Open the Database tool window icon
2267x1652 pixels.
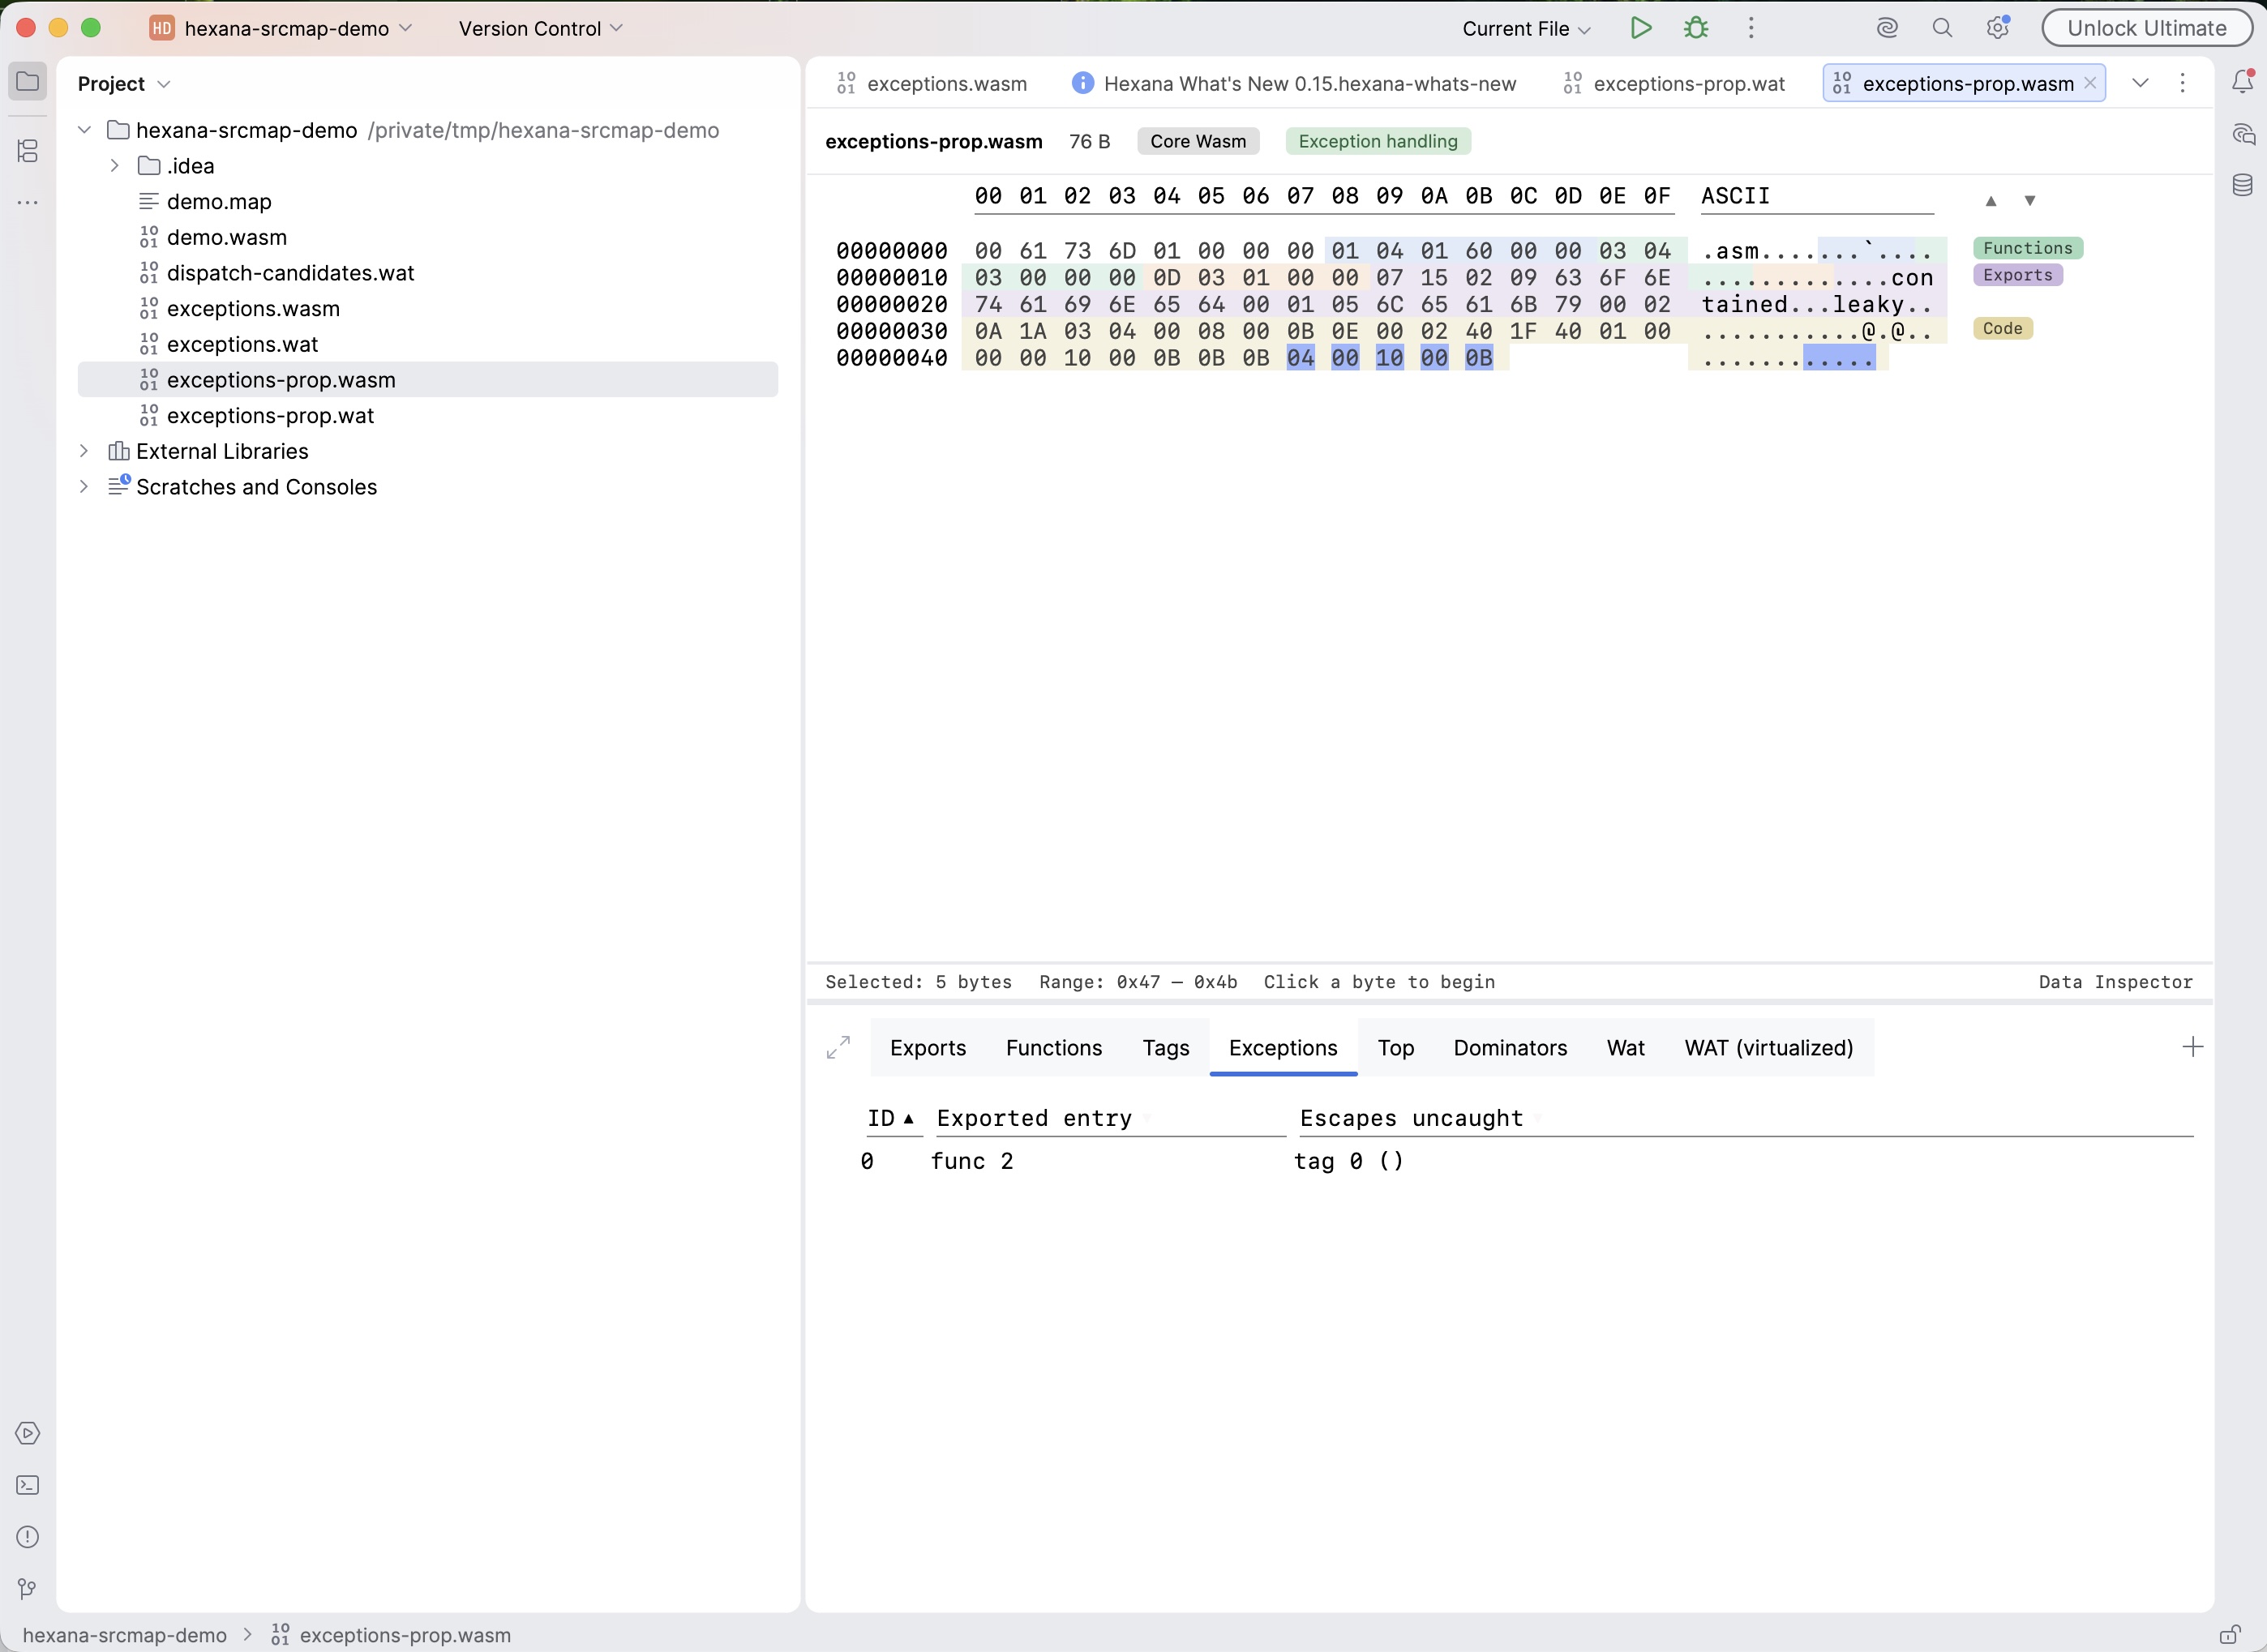point(2242,185)
